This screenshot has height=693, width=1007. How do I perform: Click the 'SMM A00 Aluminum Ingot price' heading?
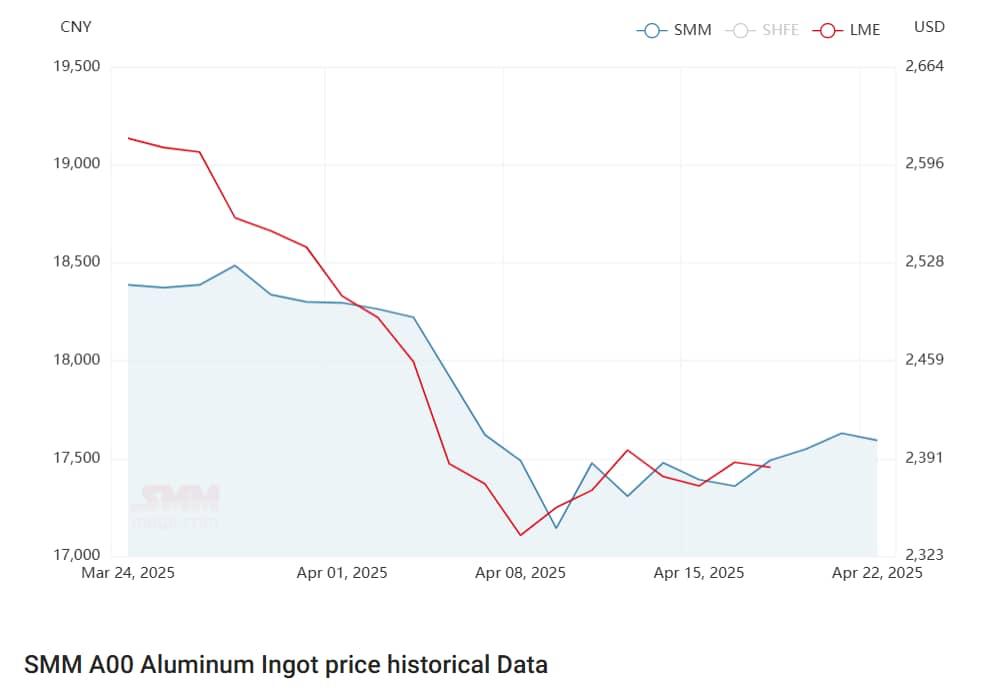286,664
